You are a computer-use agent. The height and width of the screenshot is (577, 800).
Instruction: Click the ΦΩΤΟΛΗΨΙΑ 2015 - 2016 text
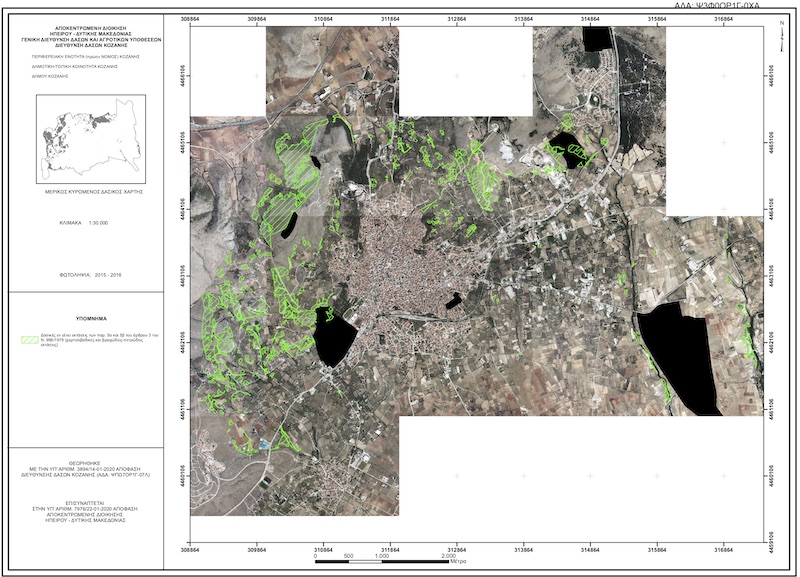point(89,271)
